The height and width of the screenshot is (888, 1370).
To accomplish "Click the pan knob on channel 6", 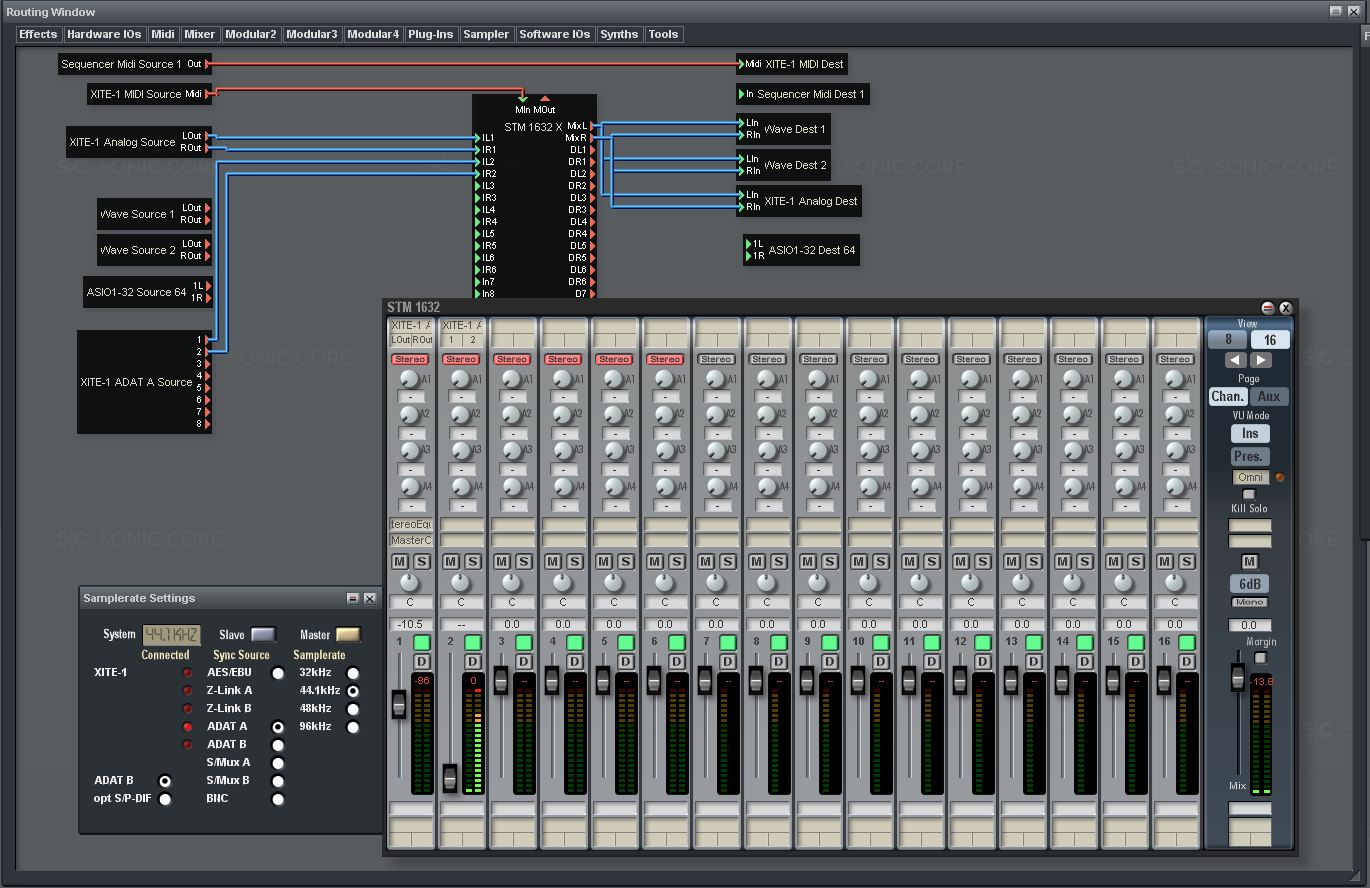I will [663, 582].
